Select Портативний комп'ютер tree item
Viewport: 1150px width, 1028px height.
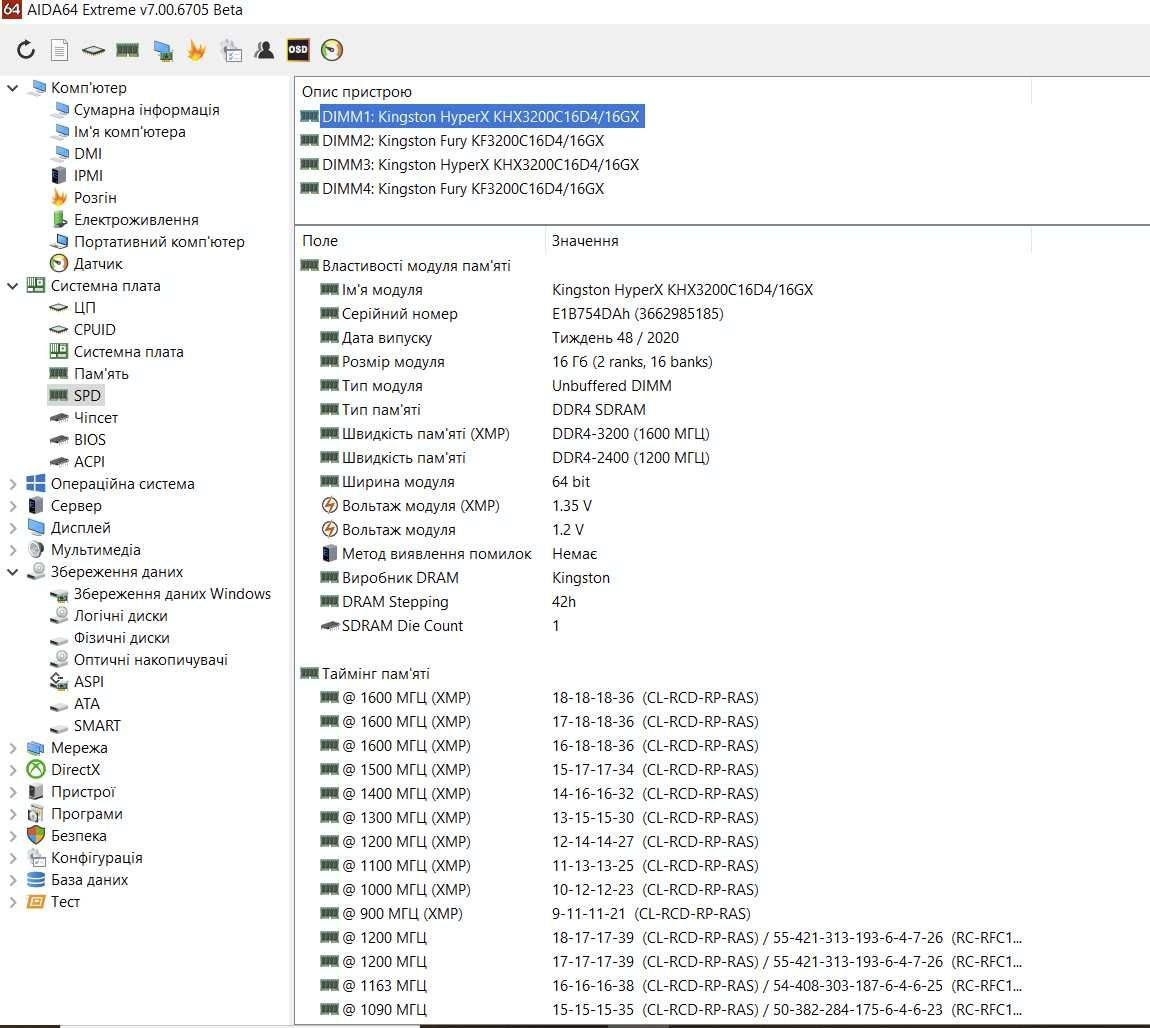158,242
